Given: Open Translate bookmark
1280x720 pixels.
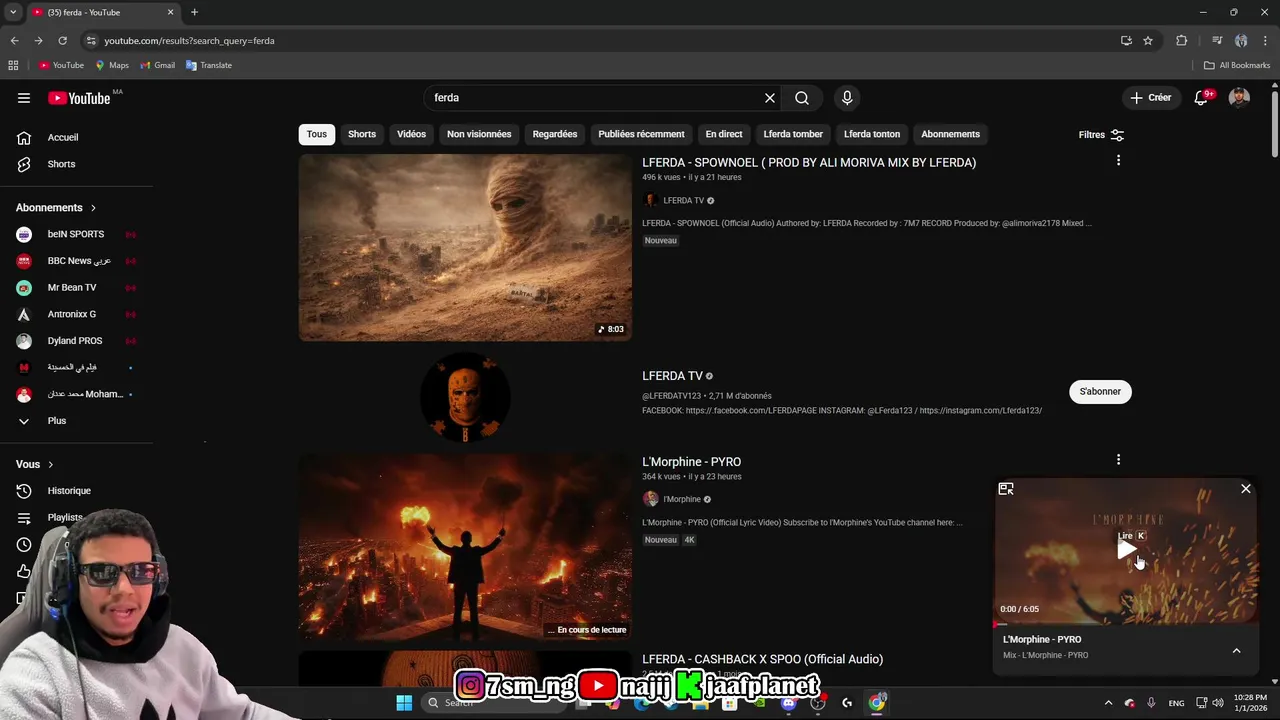Looking at the screenshot, I should pyautogui.click(x=209, y=65).
